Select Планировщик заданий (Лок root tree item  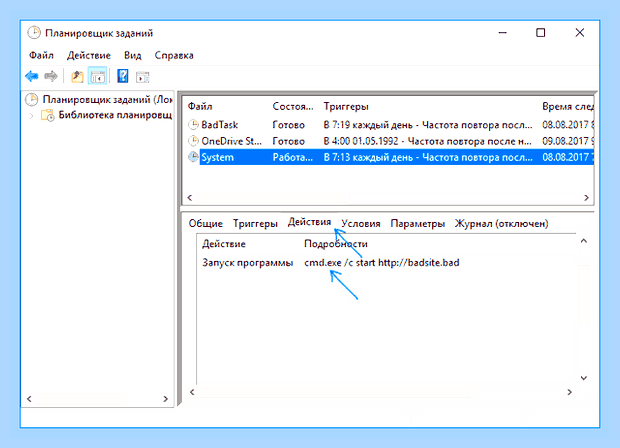coord(107,99)
